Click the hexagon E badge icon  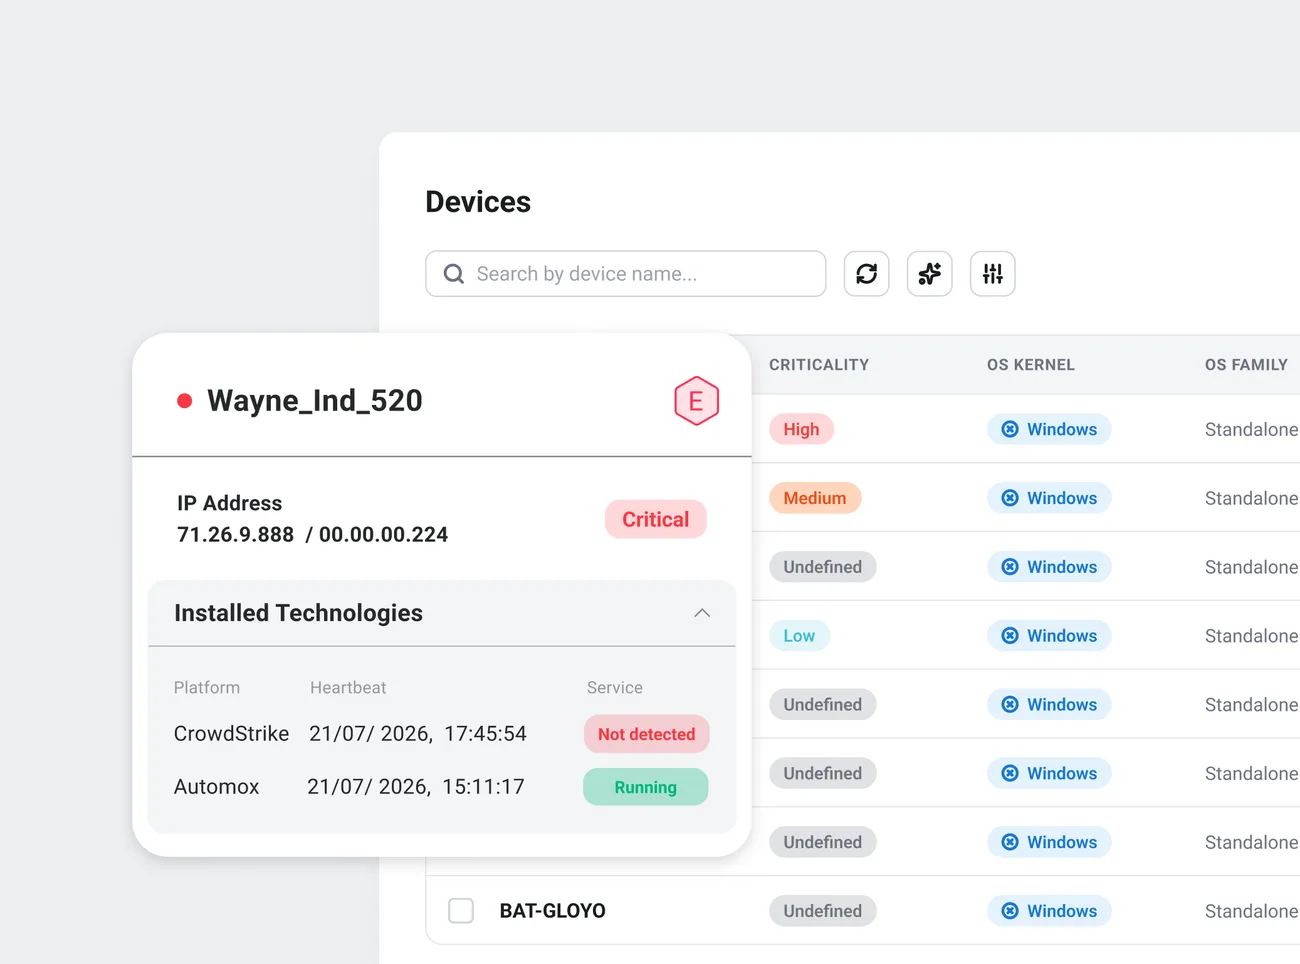(696, 401)
